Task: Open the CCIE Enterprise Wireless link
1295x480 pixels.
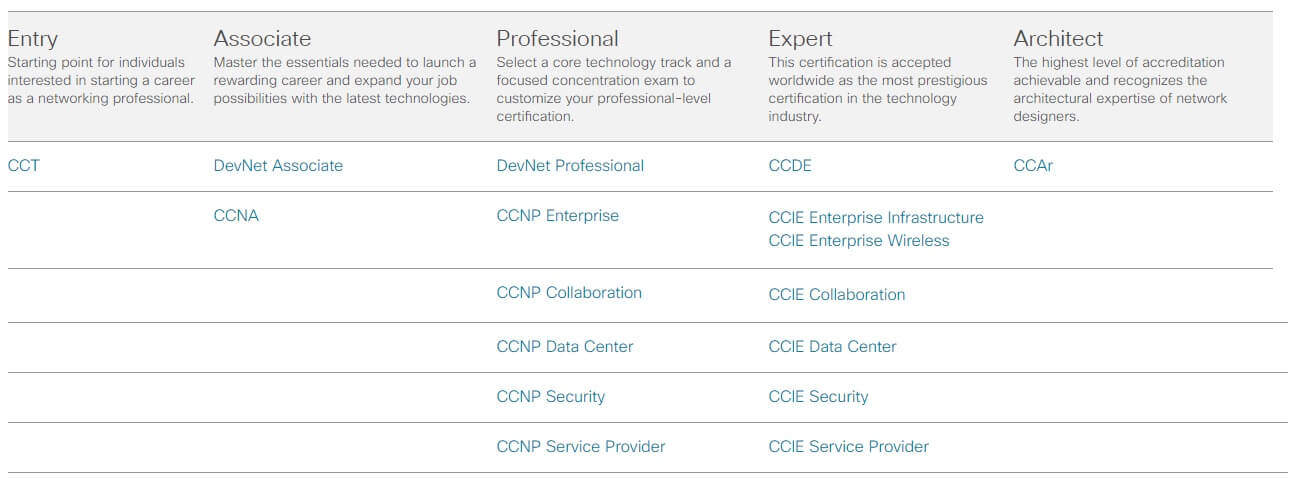Action: coord(859,241)
